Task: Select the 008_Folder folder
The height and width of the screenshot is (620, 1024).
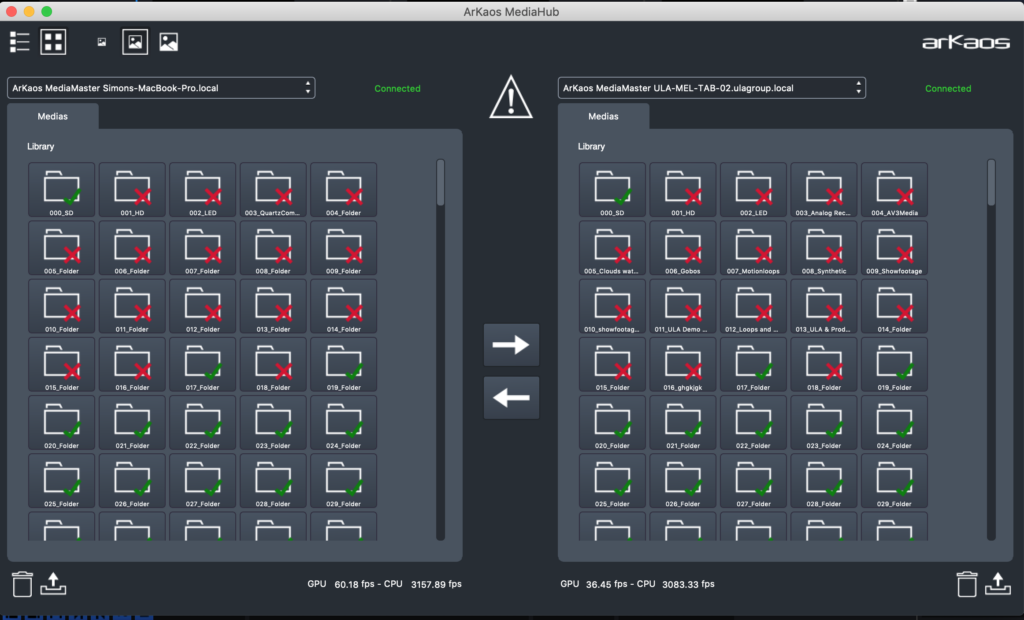Action: click(x=273, y=248)
